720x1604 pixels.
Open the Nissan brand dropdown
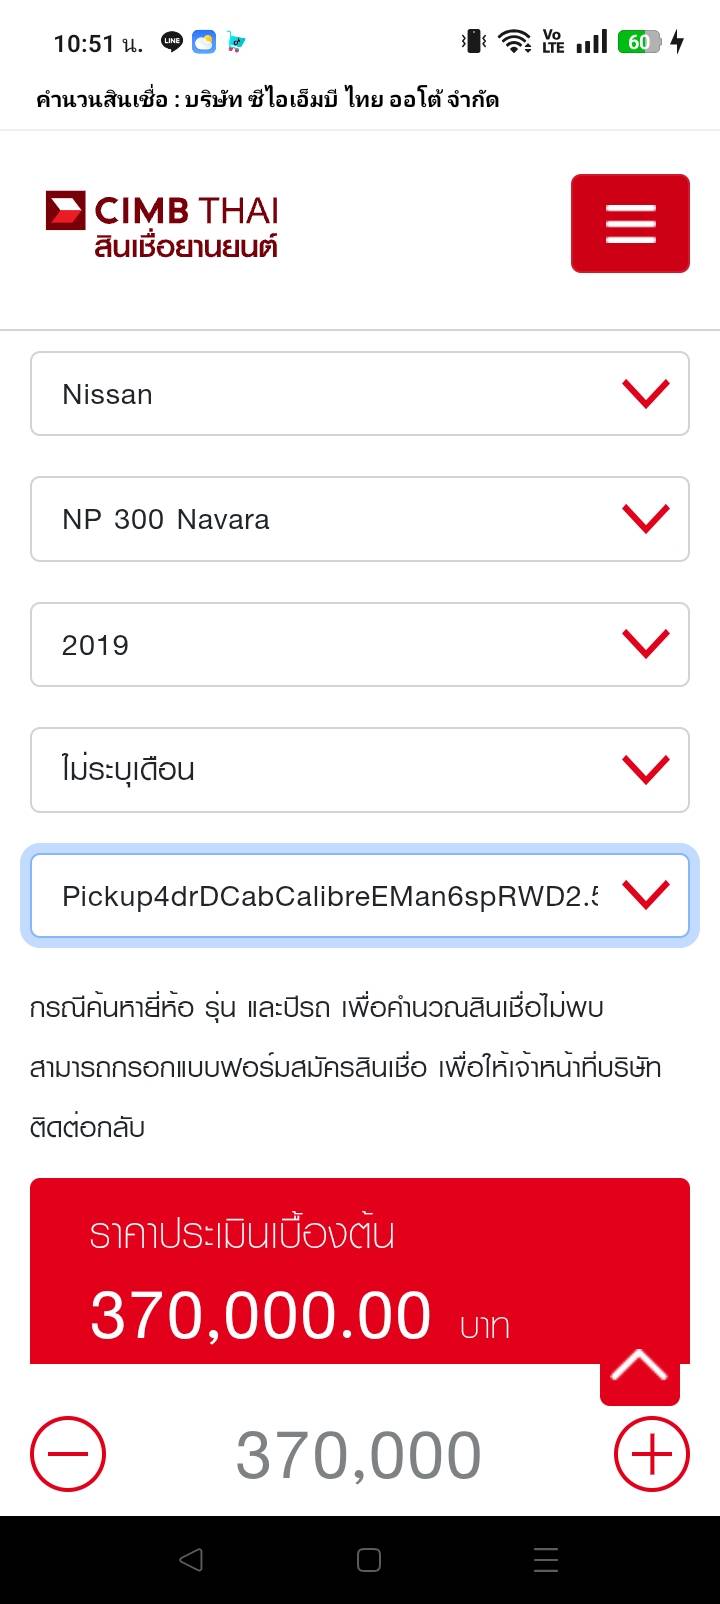(x=360, y=394)
